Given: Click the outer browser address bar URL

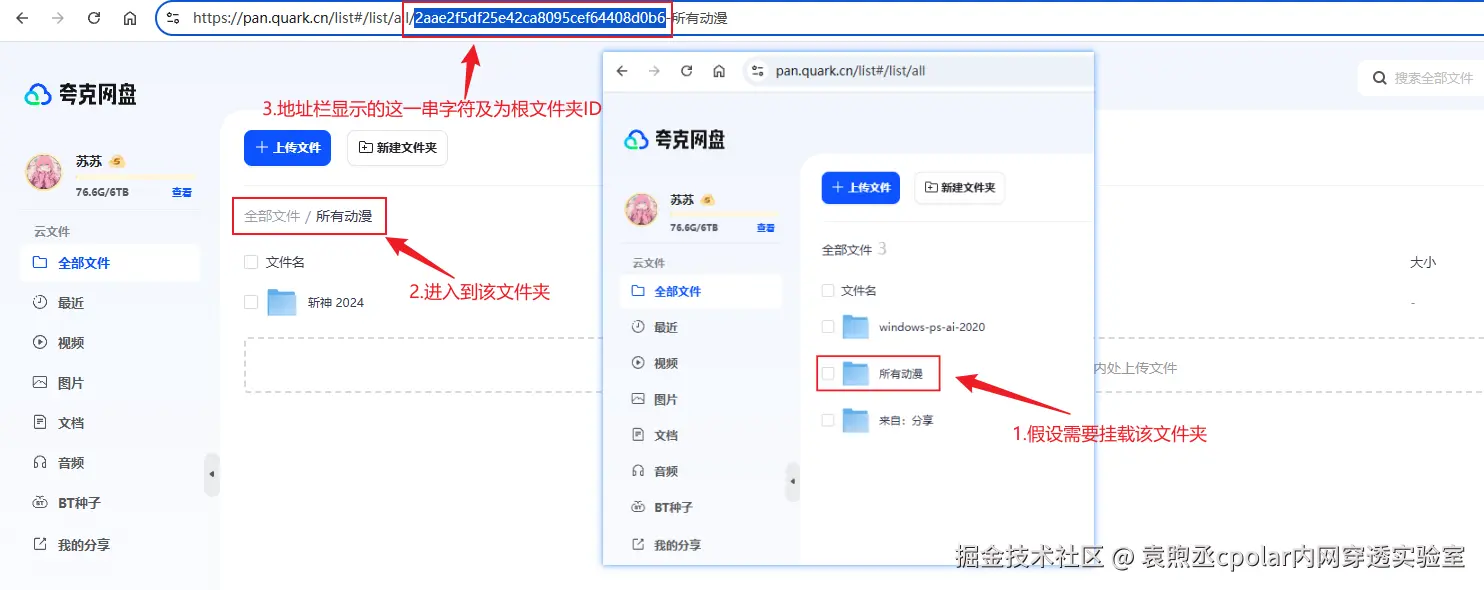Looking at the screenshot, I should pos(460,18).
